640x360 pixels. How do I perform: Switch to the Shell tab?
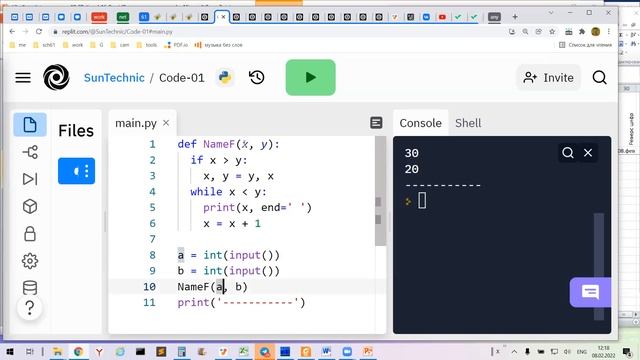(x=468, y=123)
